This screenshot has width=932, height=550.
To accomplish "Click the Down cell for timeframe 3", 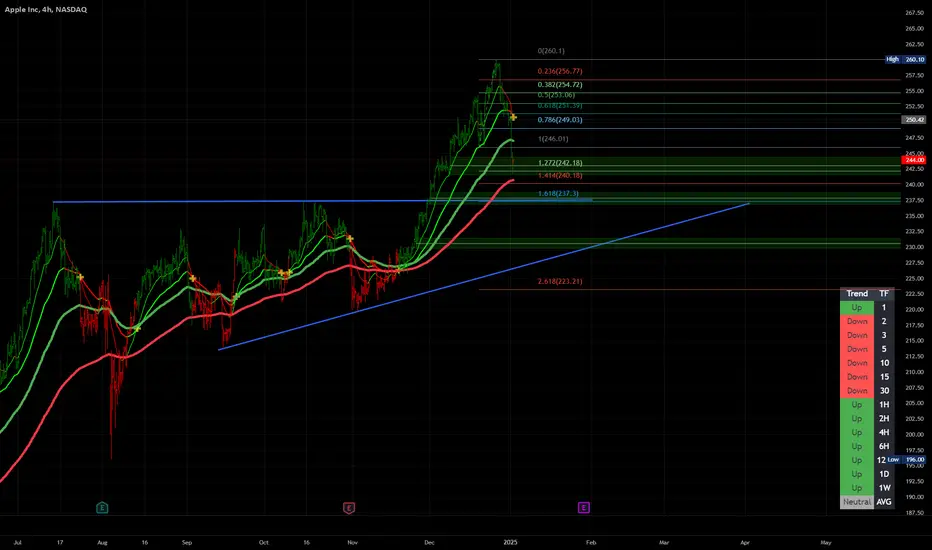I will pyautogui.click(x=857, y=335).
